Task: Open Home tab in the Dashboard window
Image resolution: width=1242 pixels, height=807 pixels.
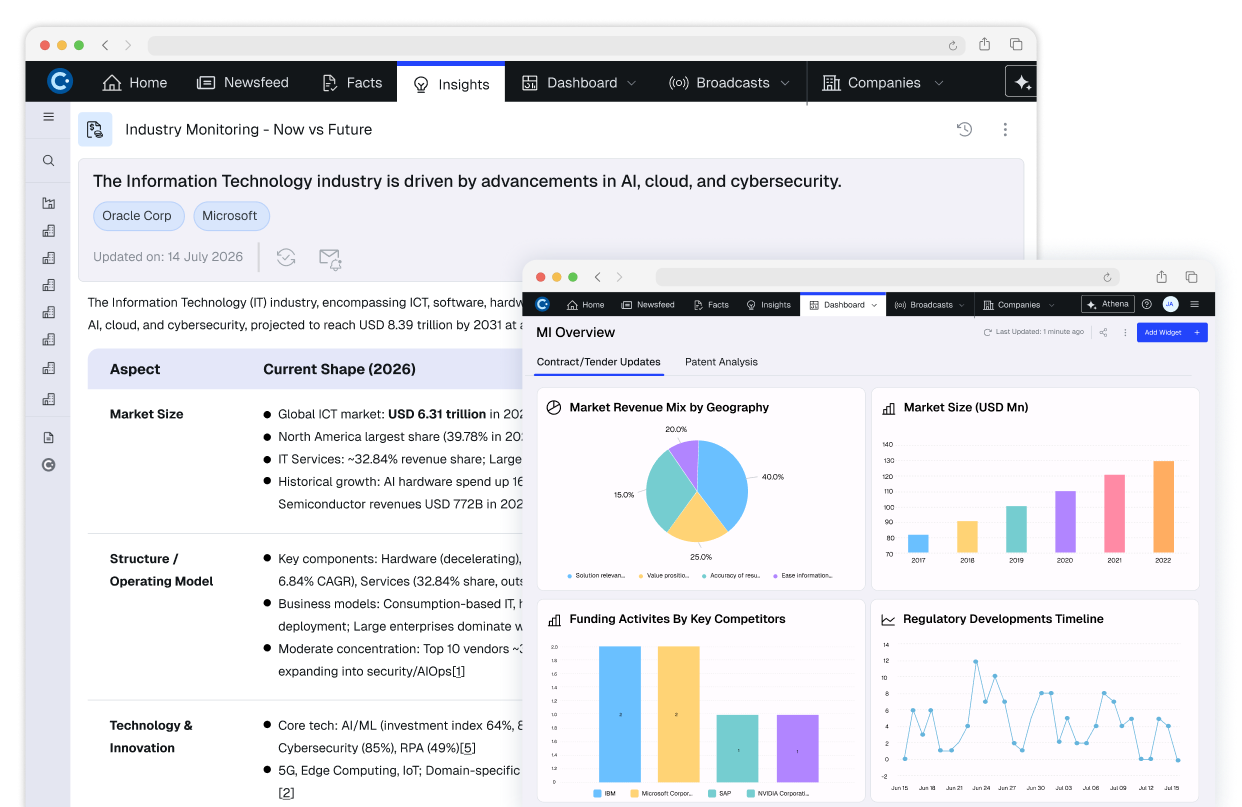Action: 585,305
